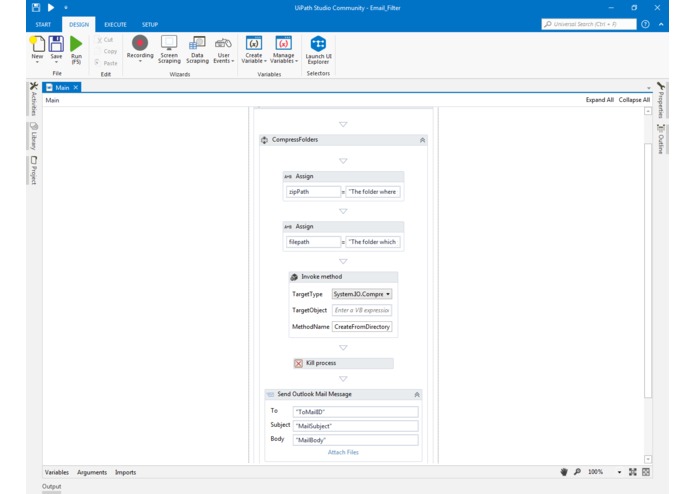Open the Arguments panel

coord(92,472)
